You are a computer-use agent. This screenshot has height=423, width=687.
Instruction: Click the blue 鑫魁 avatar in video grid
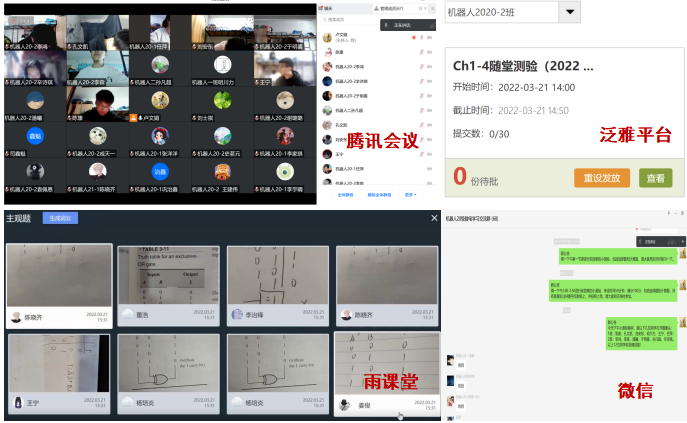[35, 137]
